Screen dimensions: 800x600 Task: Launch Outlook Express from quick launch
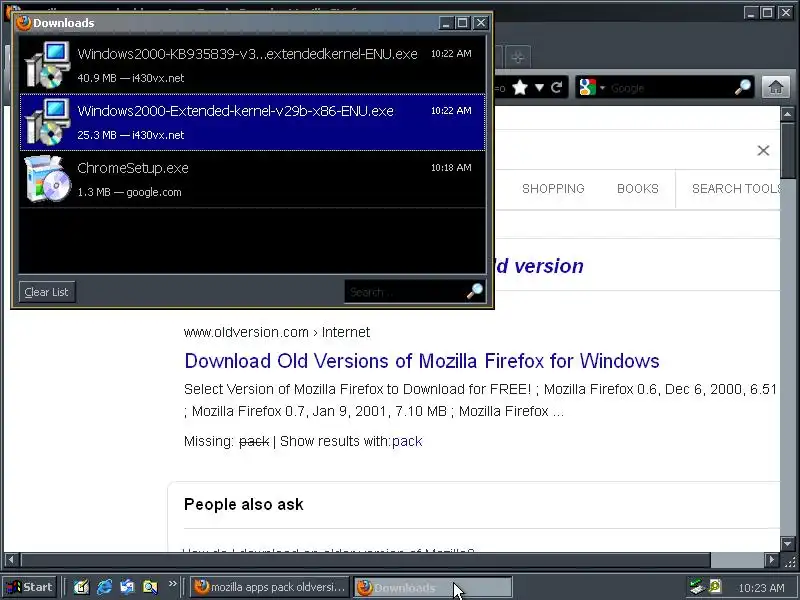[127, 587]
